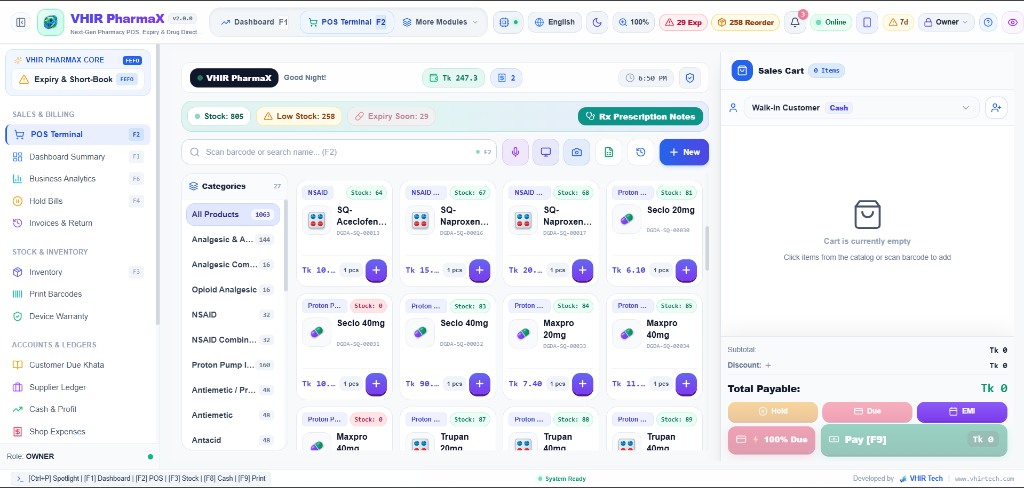This screenshot has width=1024, height=488.
Task: Open Cash & Profit in sidebar
Action: pyautogui.click(x=78, y=410)
